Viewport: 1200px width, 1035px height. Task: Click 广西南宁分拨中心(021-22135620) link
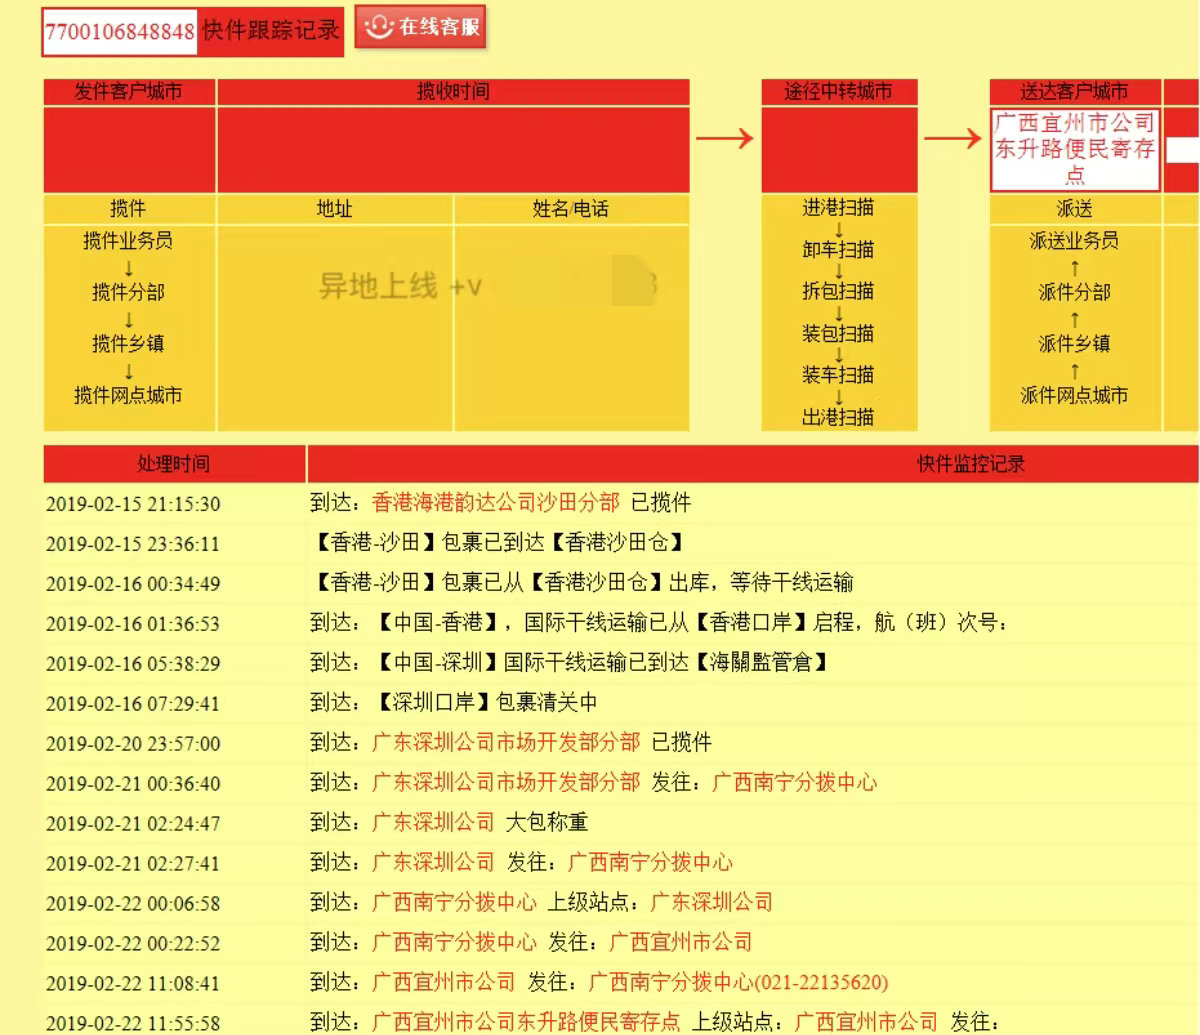point(738,982)
